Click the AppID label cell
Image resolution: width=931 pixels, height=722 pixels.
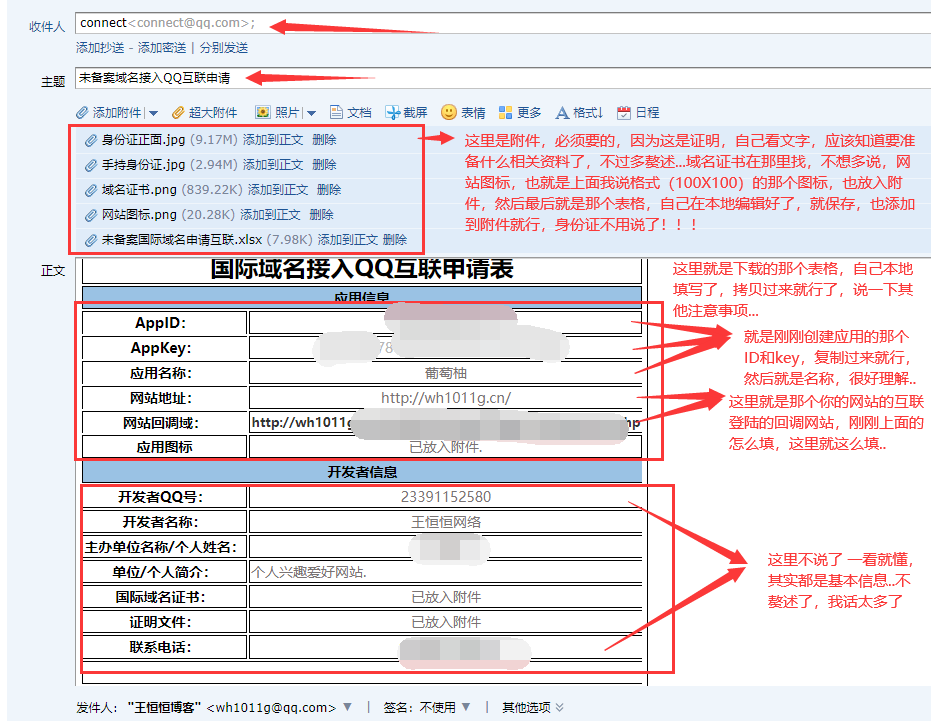pyautogui.click(x=164, y=324)
